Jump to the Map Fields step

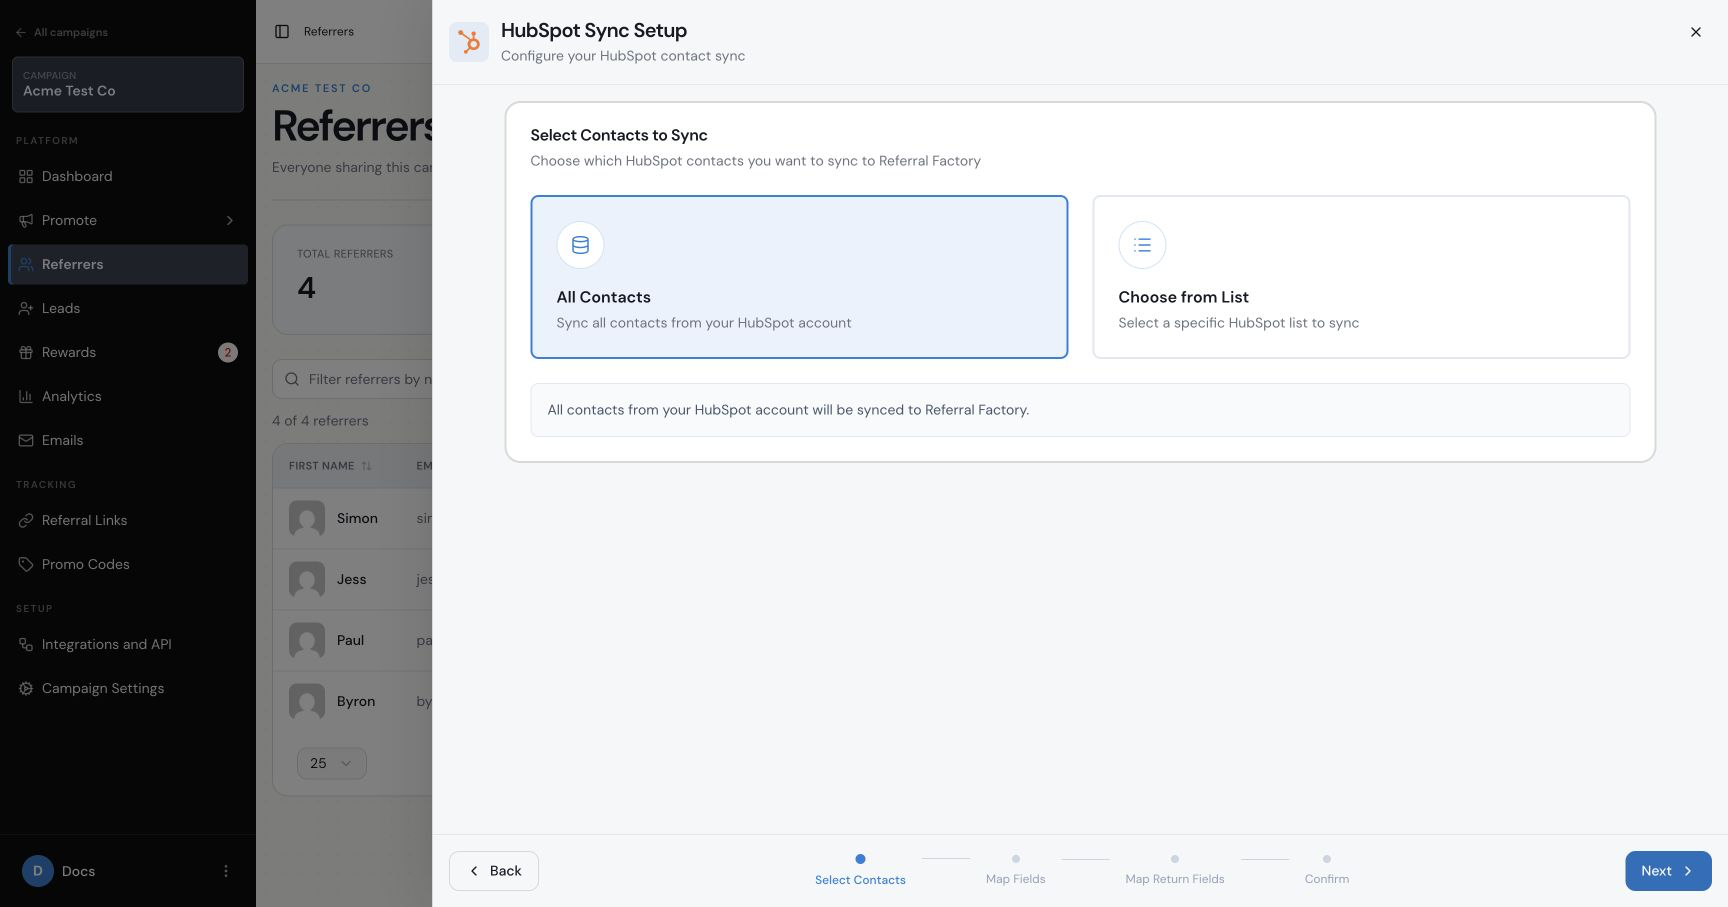1015,869
